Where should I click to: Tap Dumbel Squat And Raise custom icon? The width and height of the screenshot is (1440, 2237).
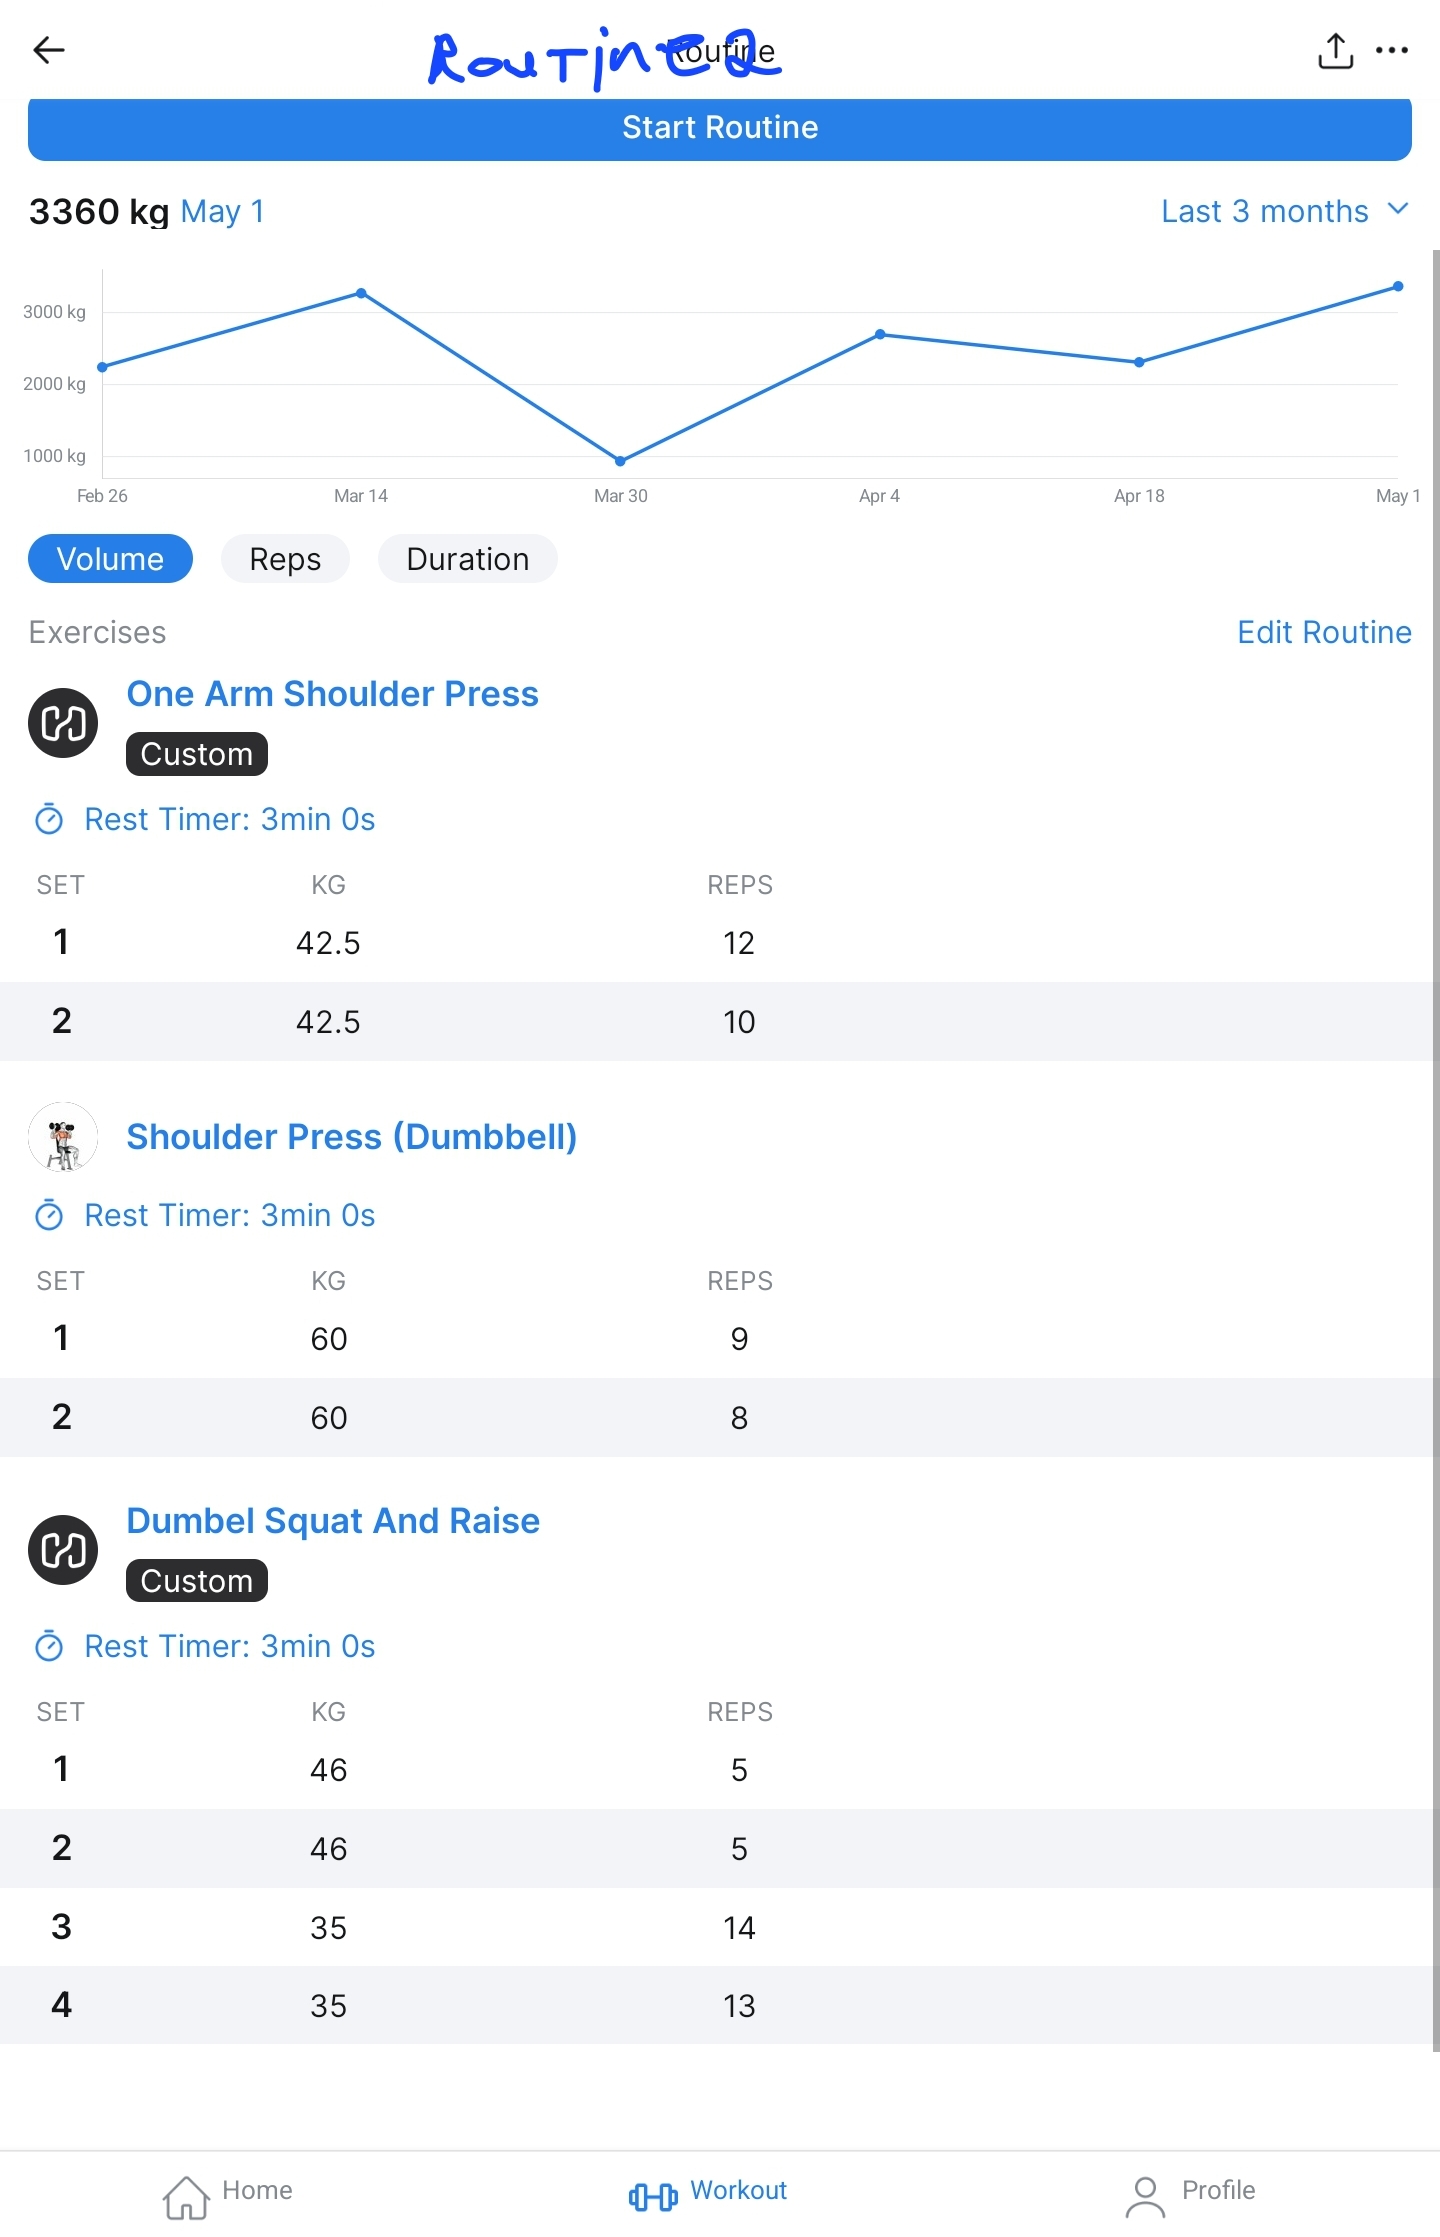pyautogui.click(x=63, y=1550)
